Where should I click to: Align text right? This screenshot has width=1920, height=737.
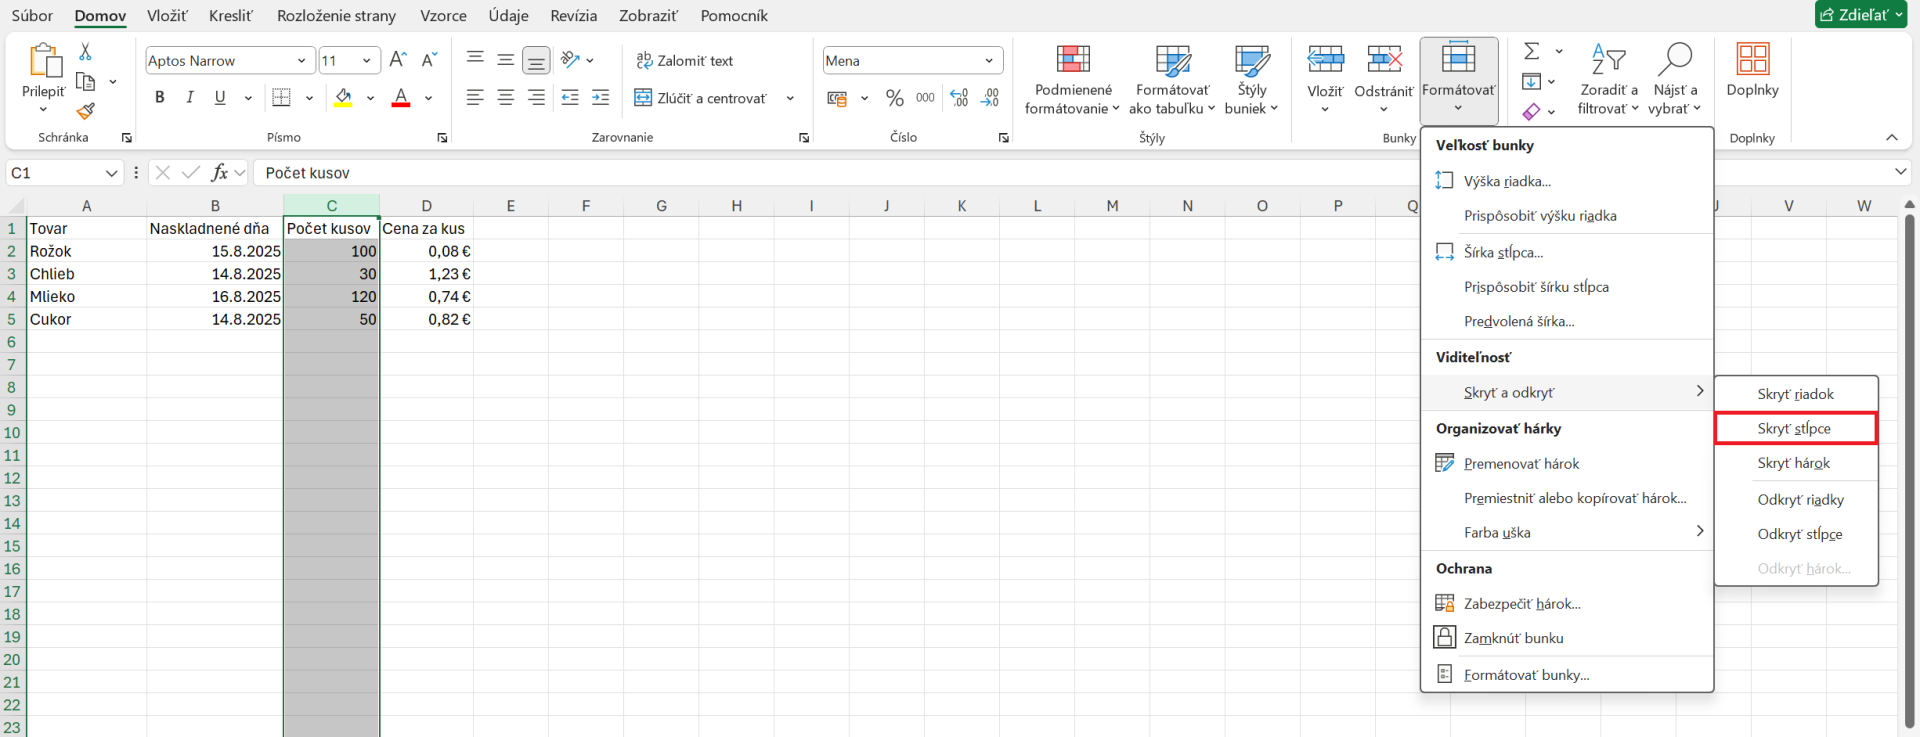click(537, 97)
